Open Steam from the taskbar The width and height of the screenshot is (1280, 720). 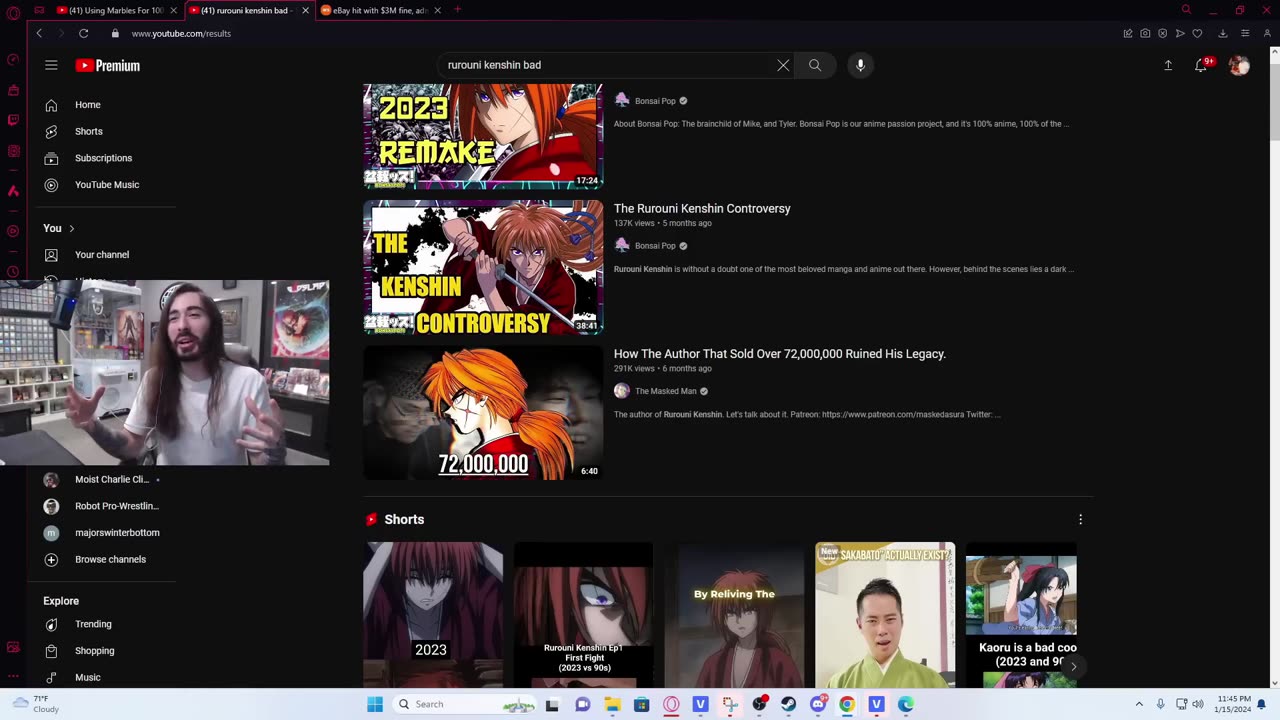[789, 704]
